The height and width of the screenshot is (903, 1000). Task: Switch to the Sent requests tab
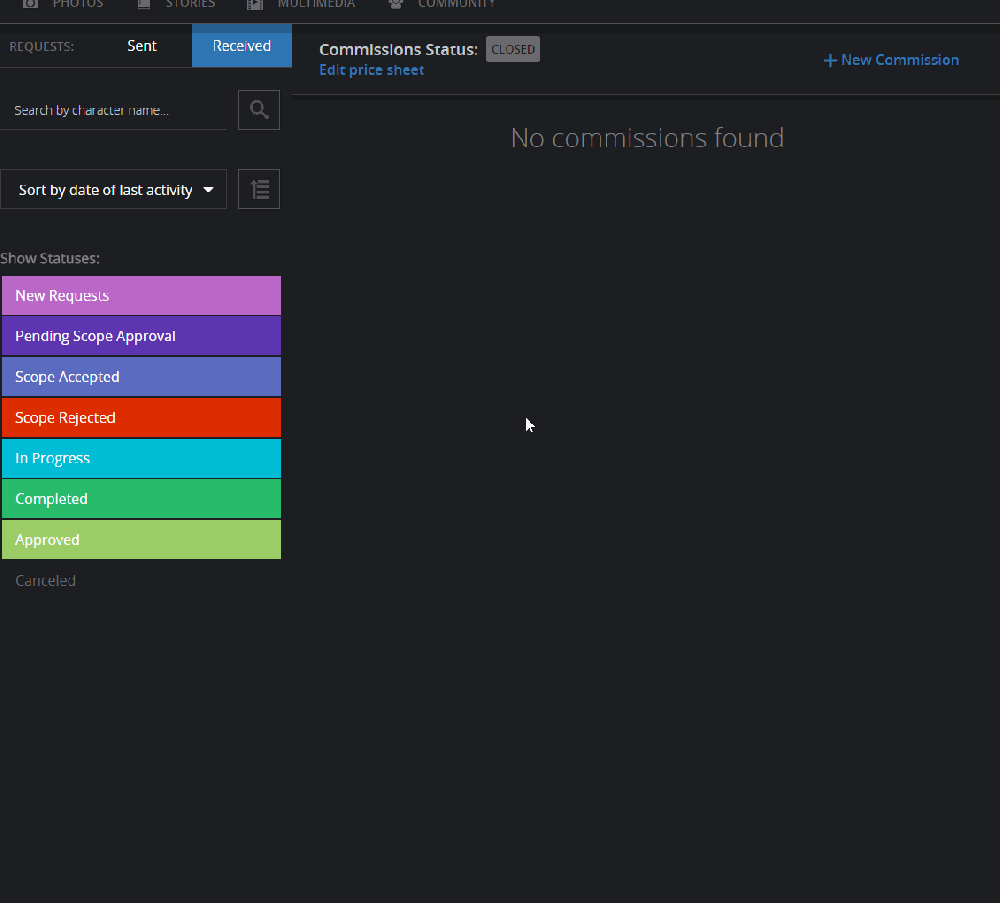(x=142, y=46)
